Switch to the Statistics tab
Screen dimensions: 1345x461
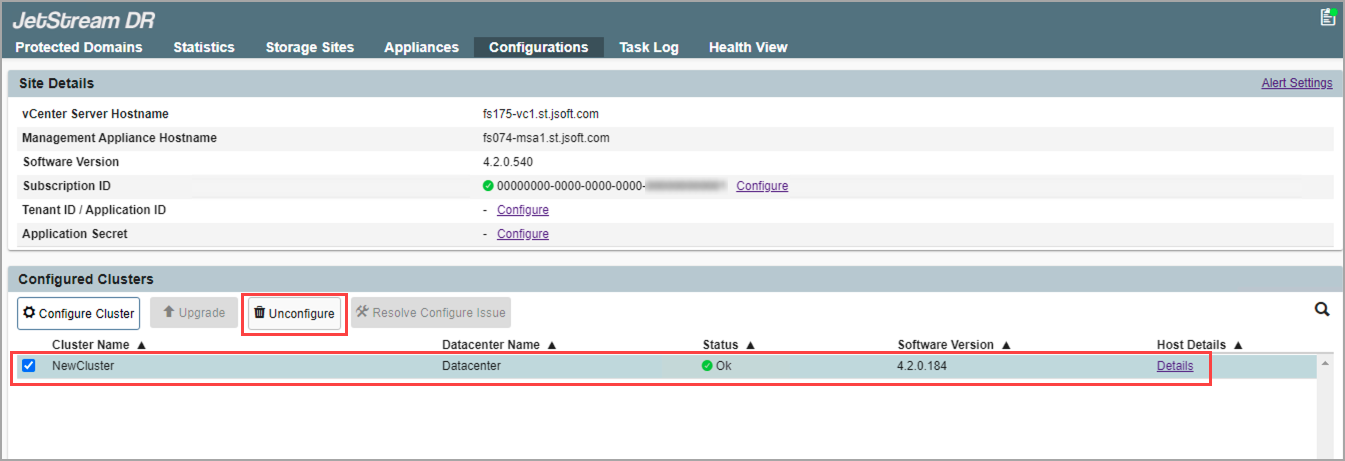pos(204,47)
